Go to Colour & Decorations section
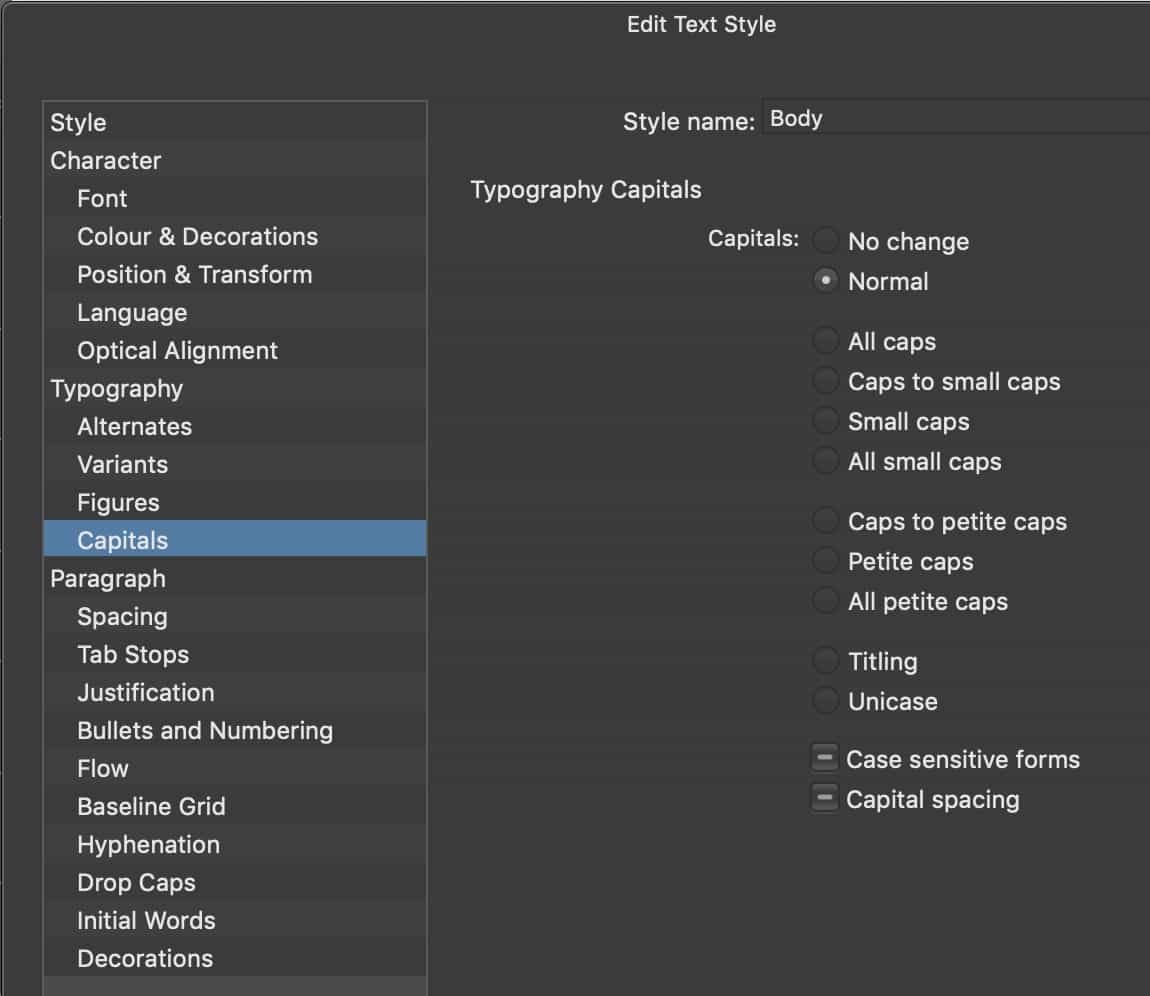 (x=197, y=236)
